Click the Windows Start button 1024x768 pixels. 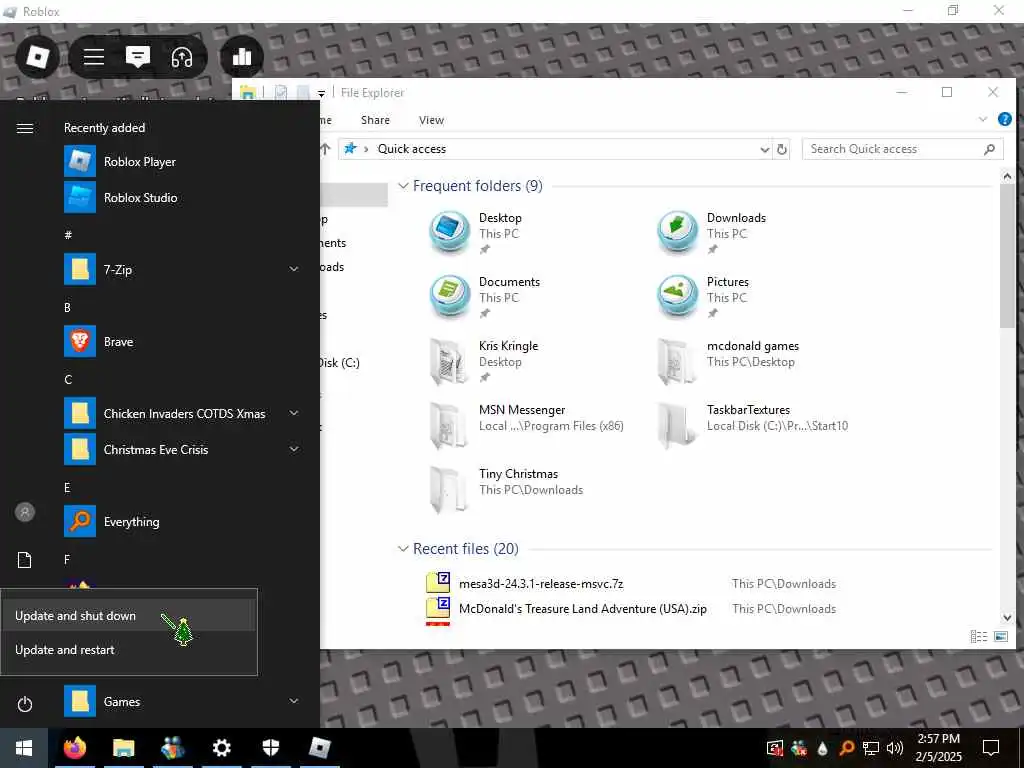pos(24,748)
